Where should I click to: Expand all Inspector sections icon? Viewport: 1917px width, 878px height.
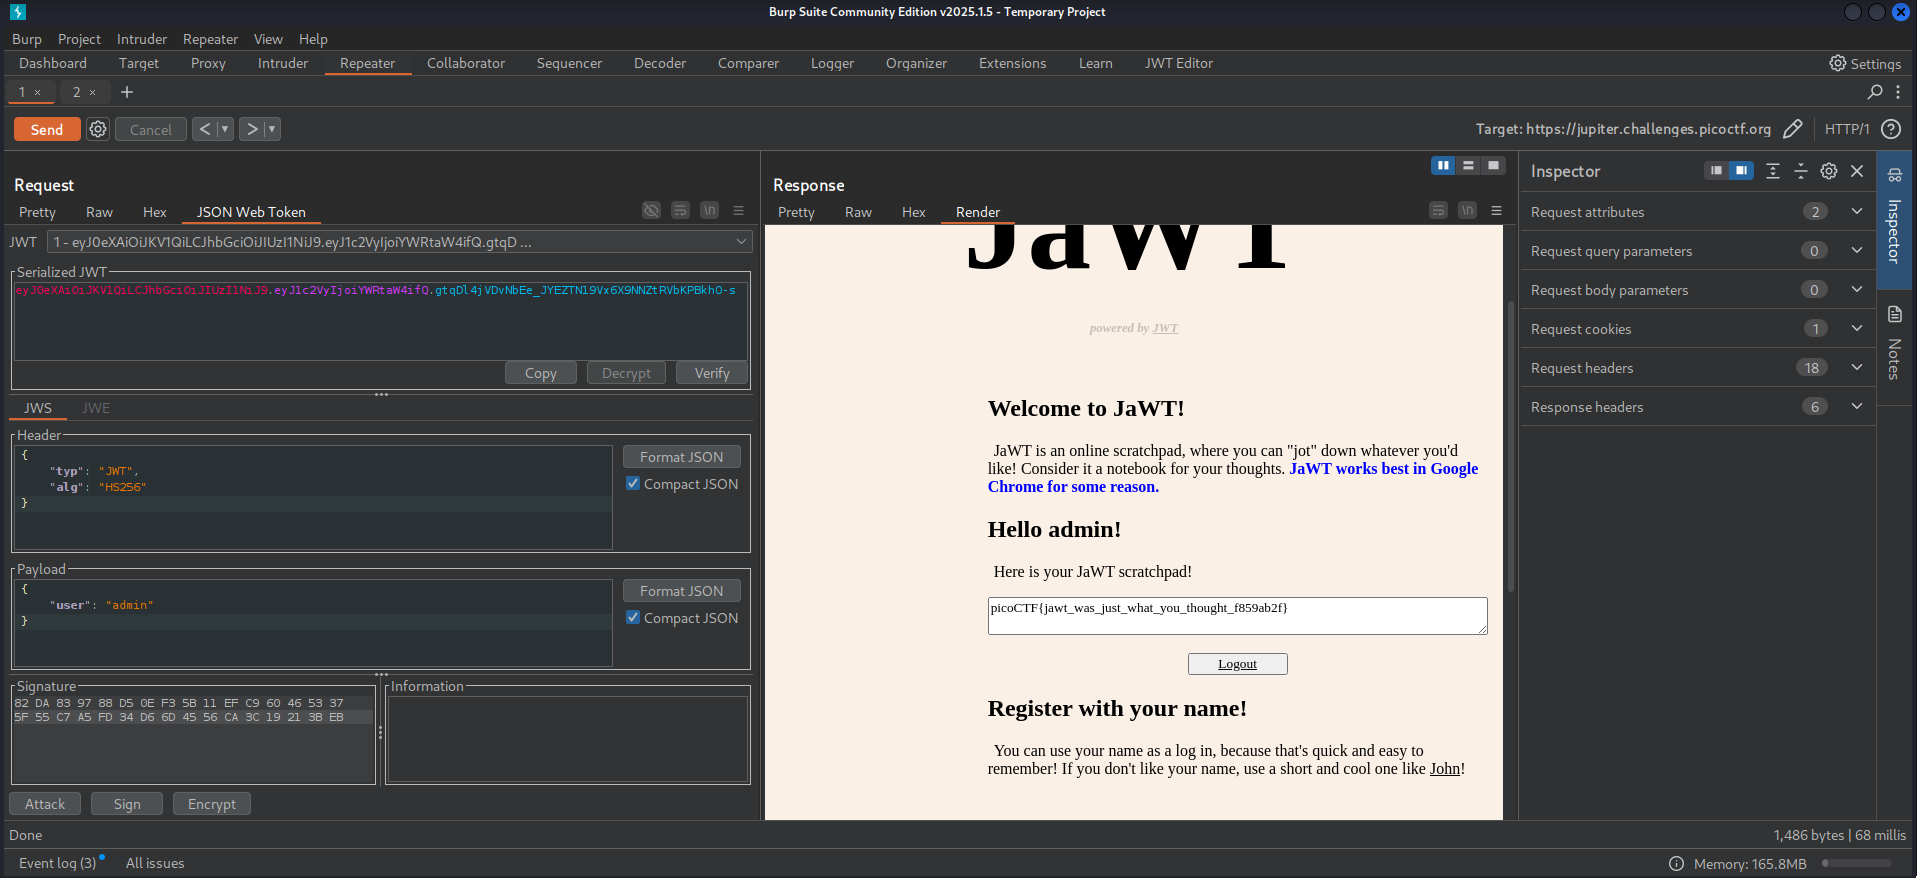pos(1773,171)
